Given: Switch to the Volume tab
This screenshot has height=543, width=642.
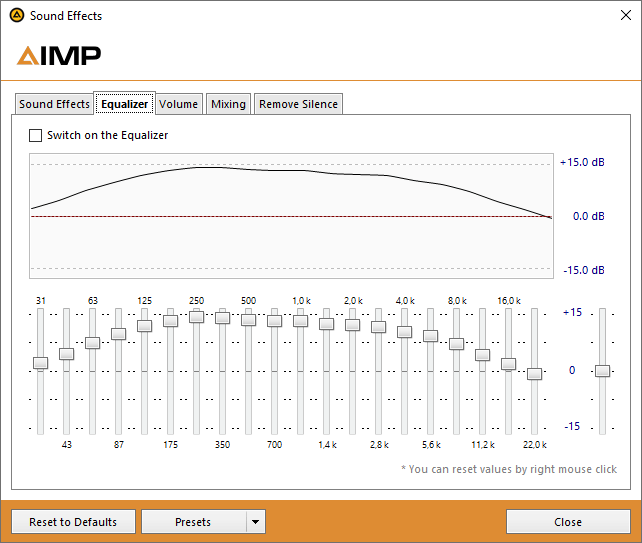Looking at the screenshot, I should coord(178,104).
